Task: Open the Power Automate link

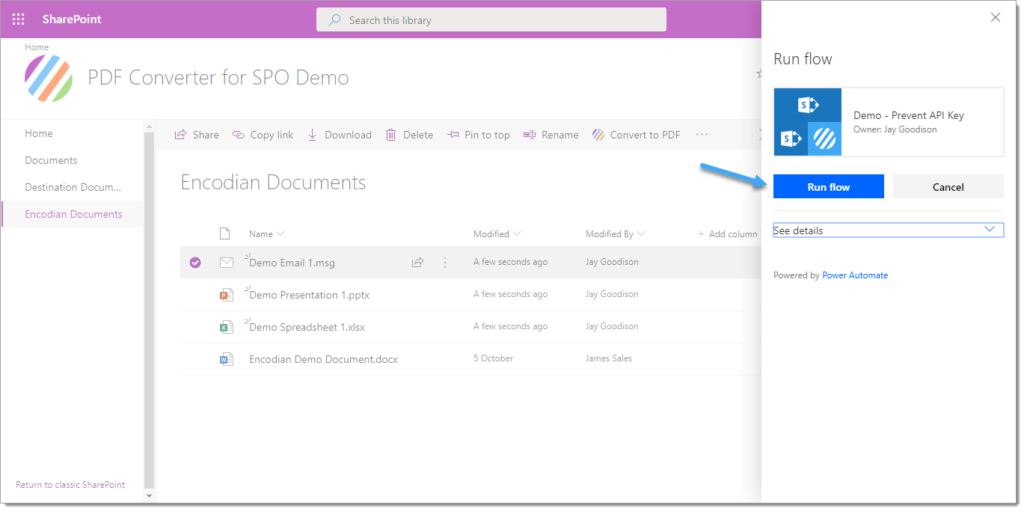Action: (x=855, y=276)
